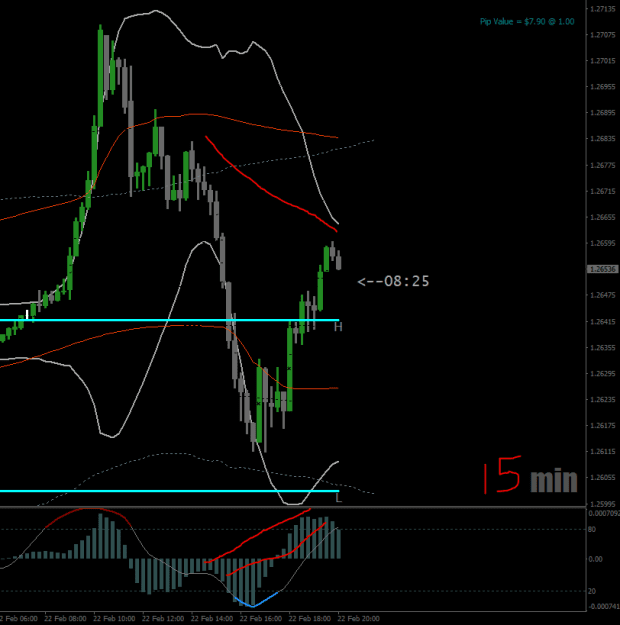Click price axis value 1.26775
The width and height of the screenshot is (620, 625).
[603, 165]
